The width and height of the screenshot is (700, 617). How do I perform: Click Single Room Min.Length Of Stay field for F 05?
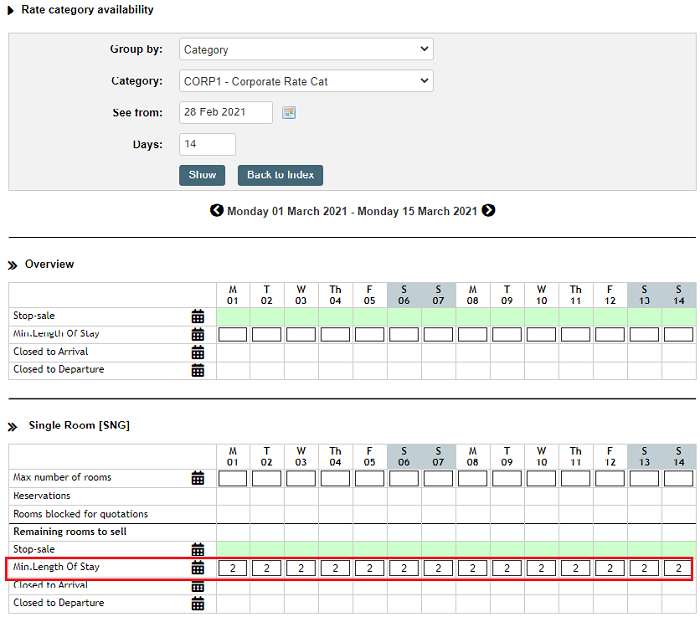tap(370, 568)
